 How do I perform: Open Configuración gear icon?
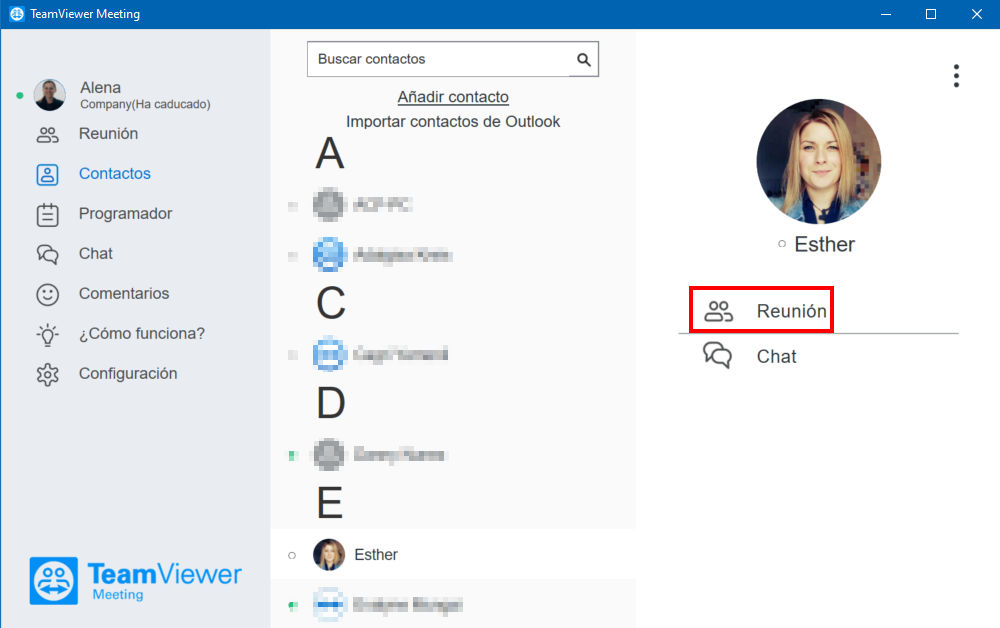pyautogui.click(x=48, y=374)
